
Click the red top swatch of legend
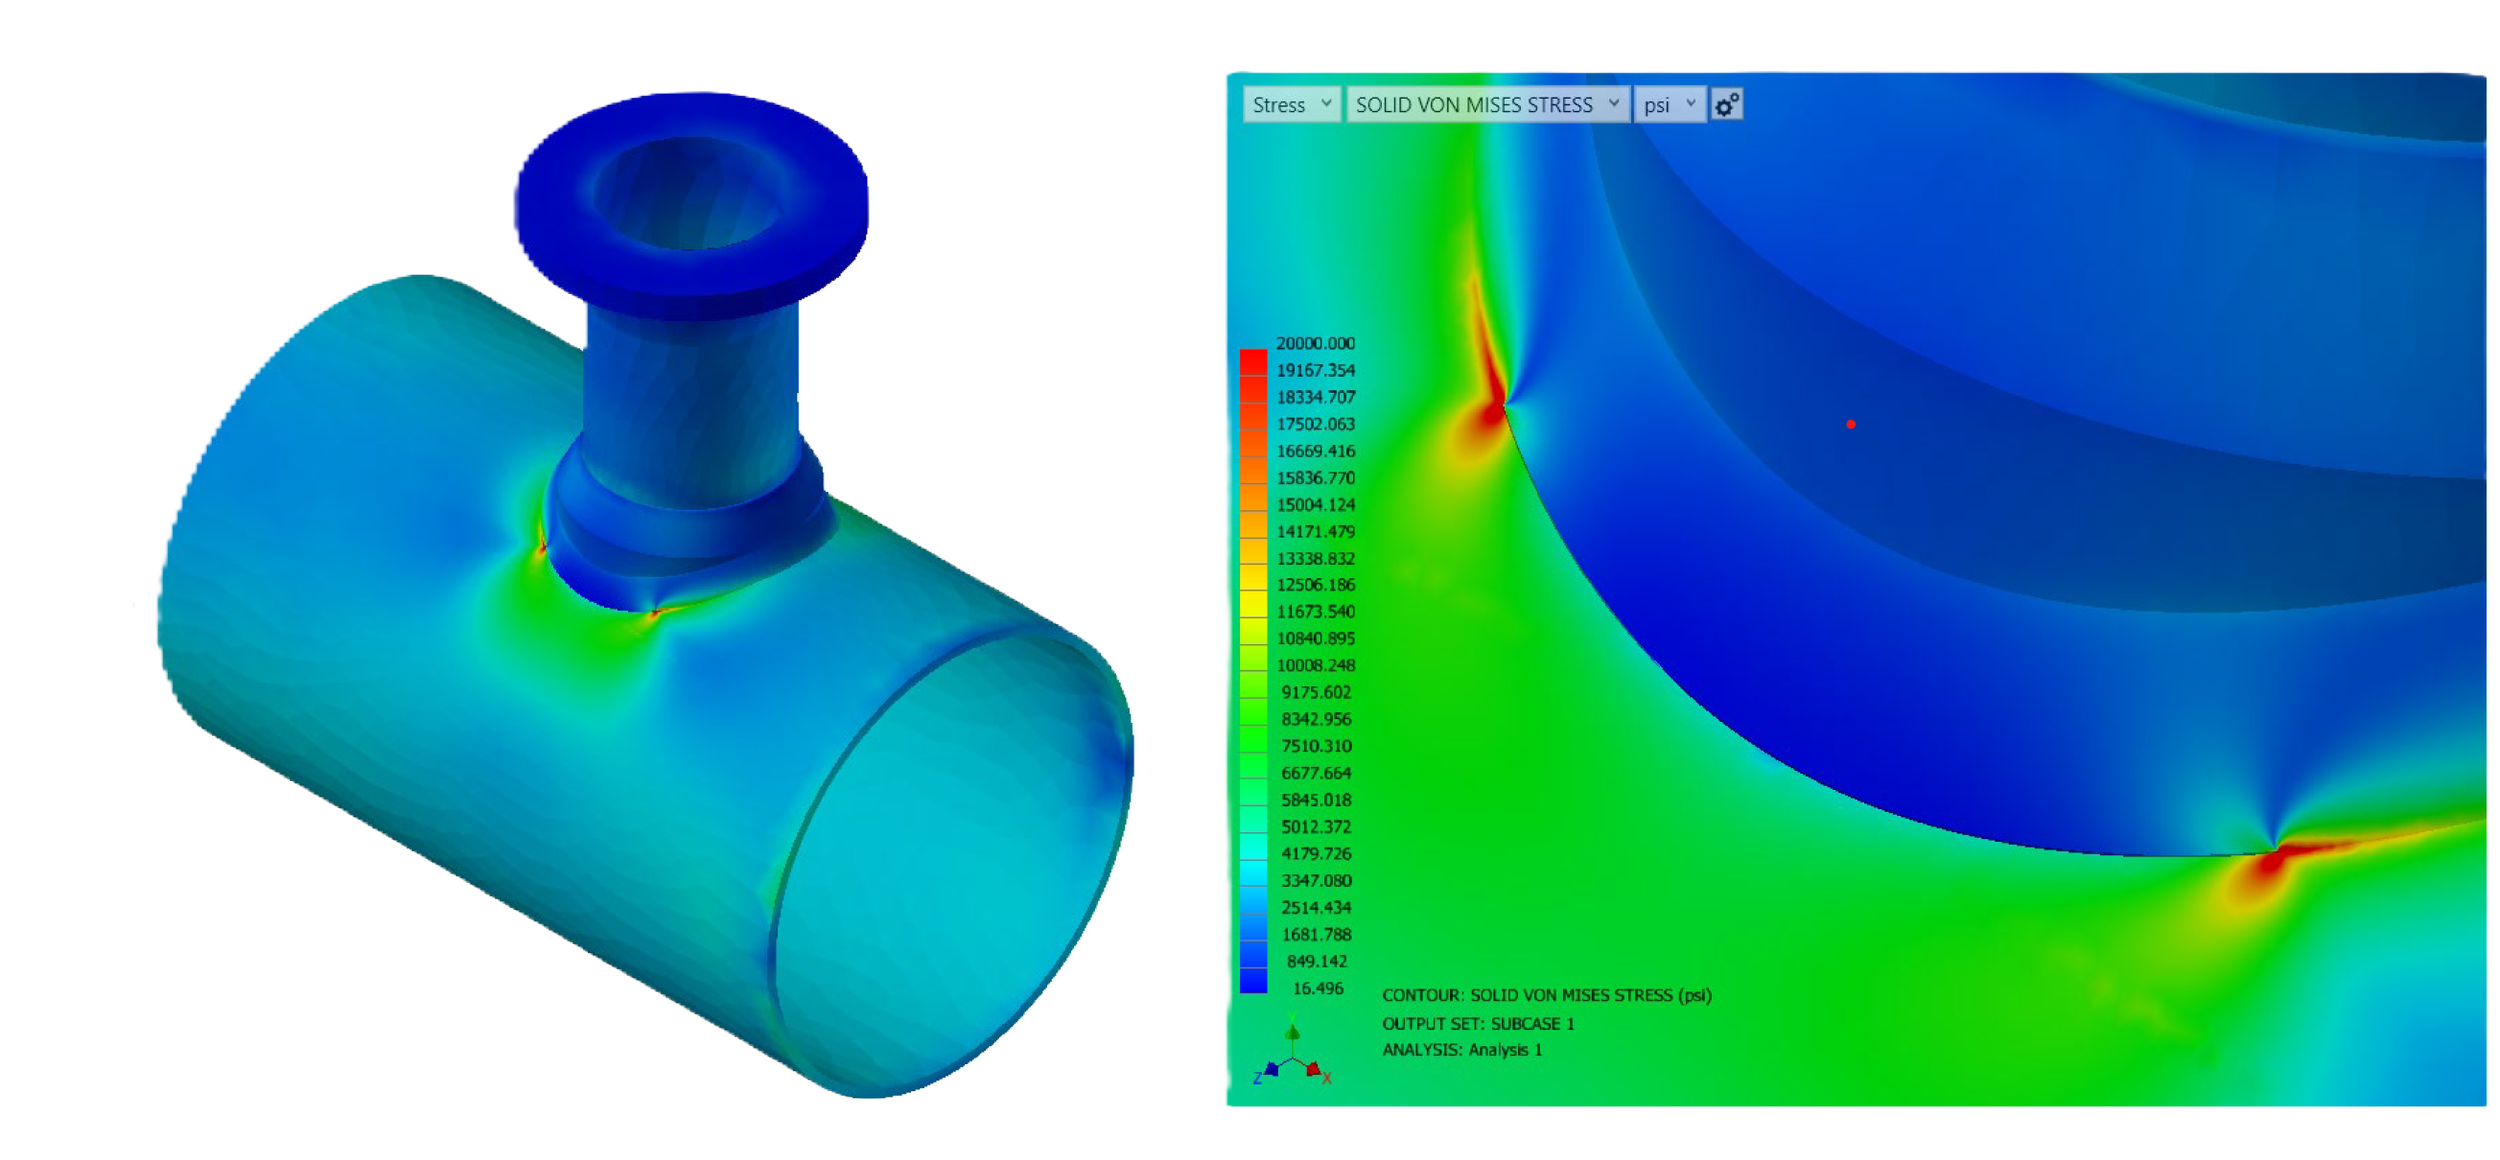[1253, 362]
